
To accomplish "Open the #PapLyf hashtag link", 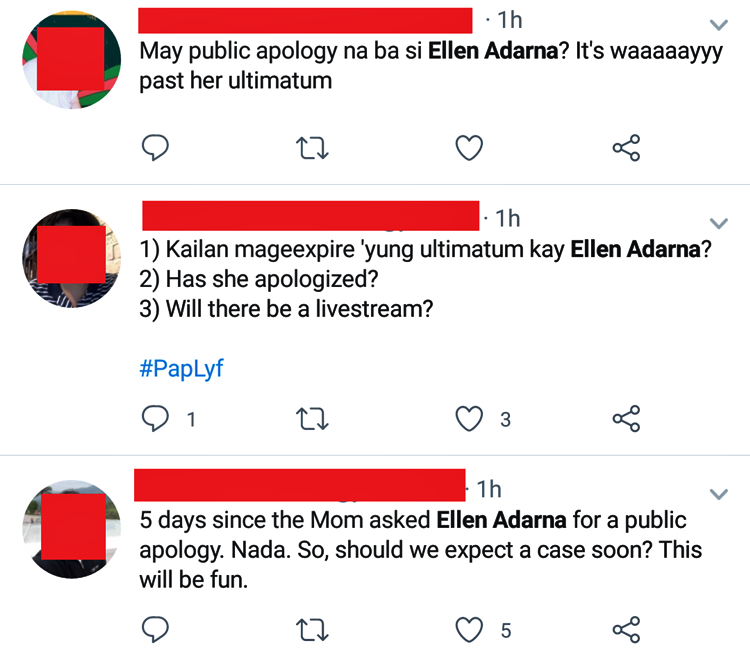I will pos(181,369).
